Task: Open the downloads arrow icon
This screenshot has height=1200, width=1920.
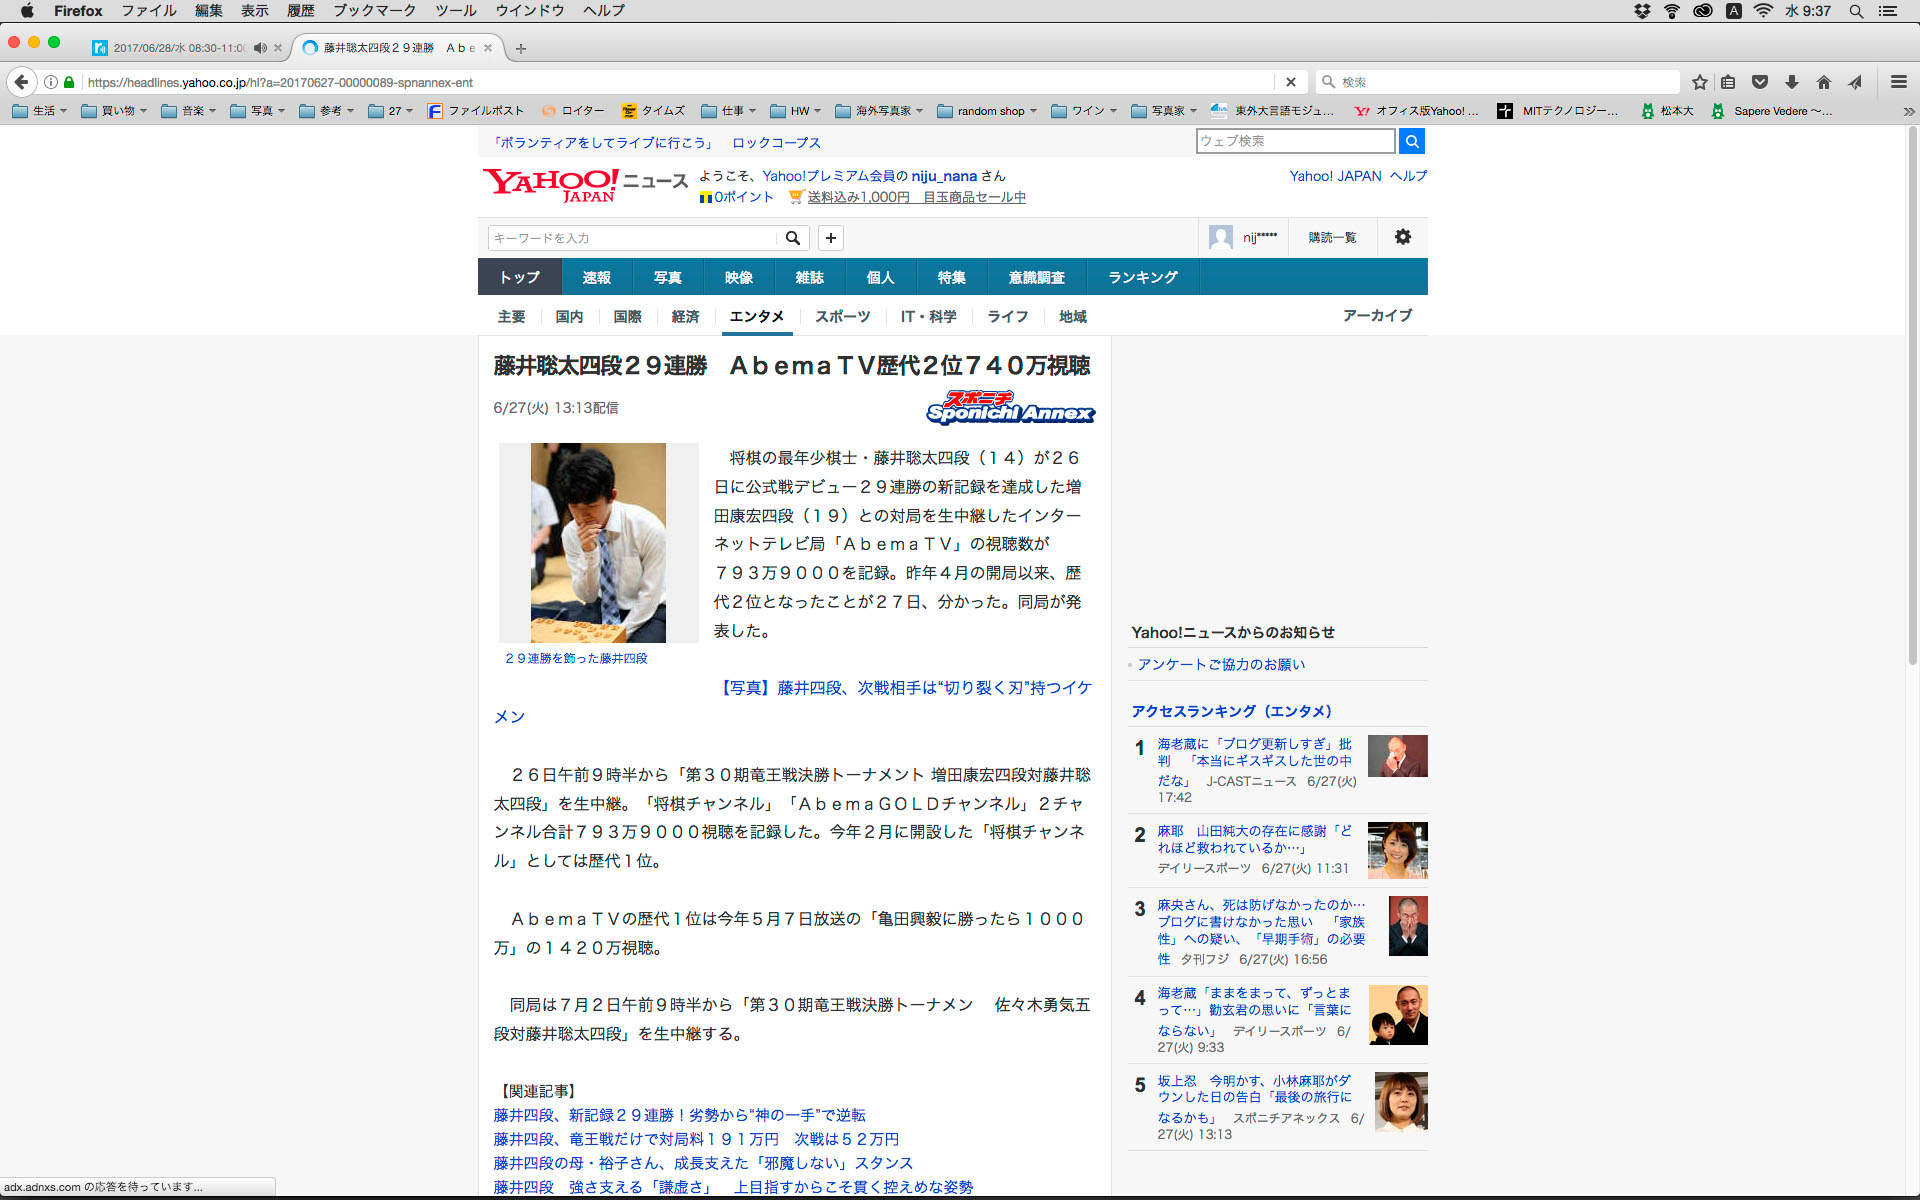Action: pyautogui.click(x=1792, y=82)
